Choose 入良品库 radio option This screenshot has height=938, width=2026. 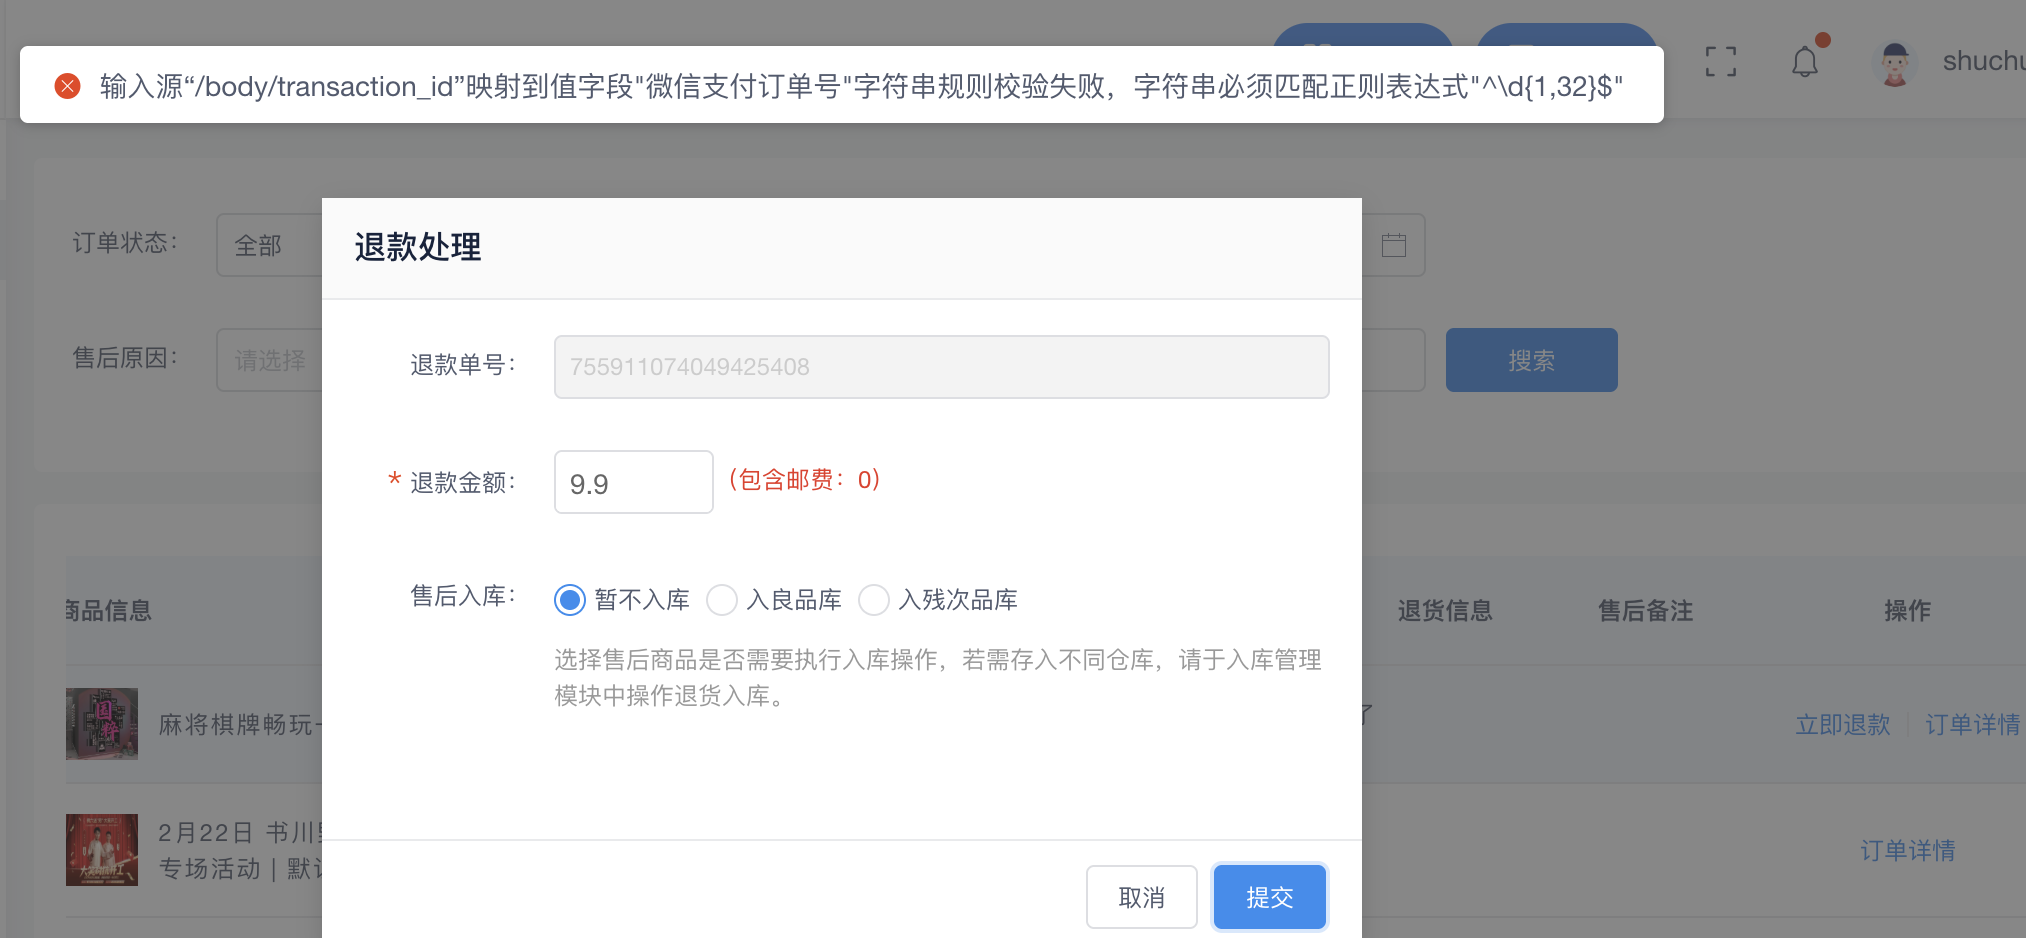click(722, 600)
